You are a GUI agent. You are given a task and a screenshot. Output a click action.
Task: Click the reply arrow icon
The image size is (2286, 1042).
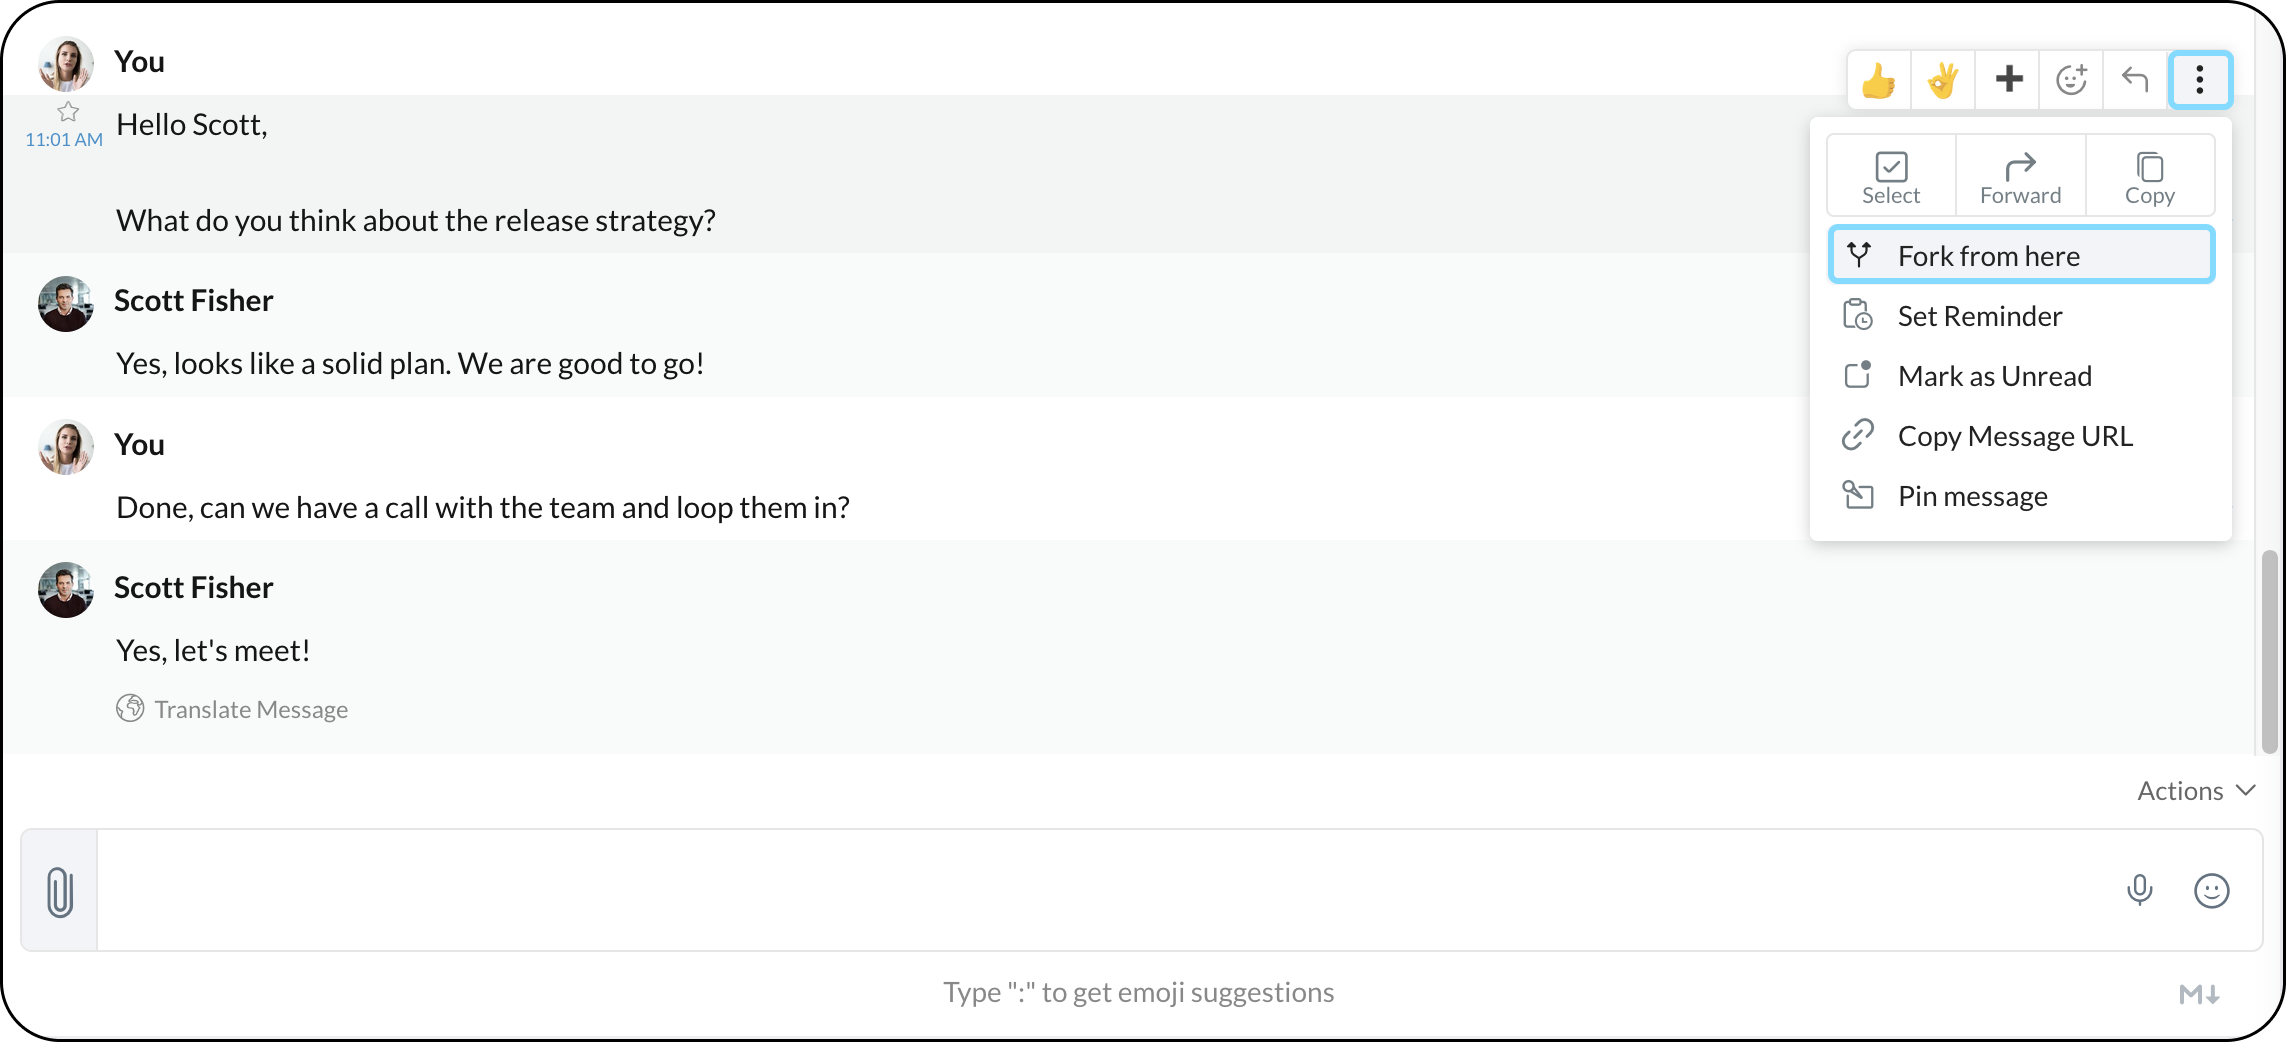[x=2135, y=79]
